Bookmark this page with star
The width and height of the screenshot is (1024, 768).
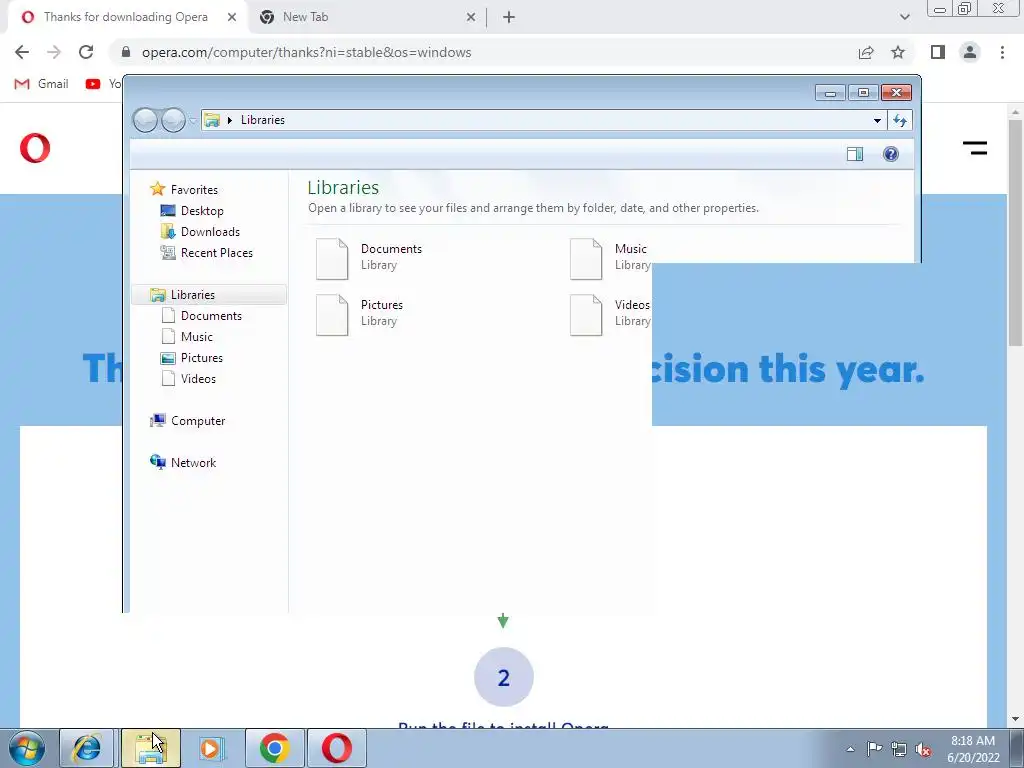(x=898, y=52)
